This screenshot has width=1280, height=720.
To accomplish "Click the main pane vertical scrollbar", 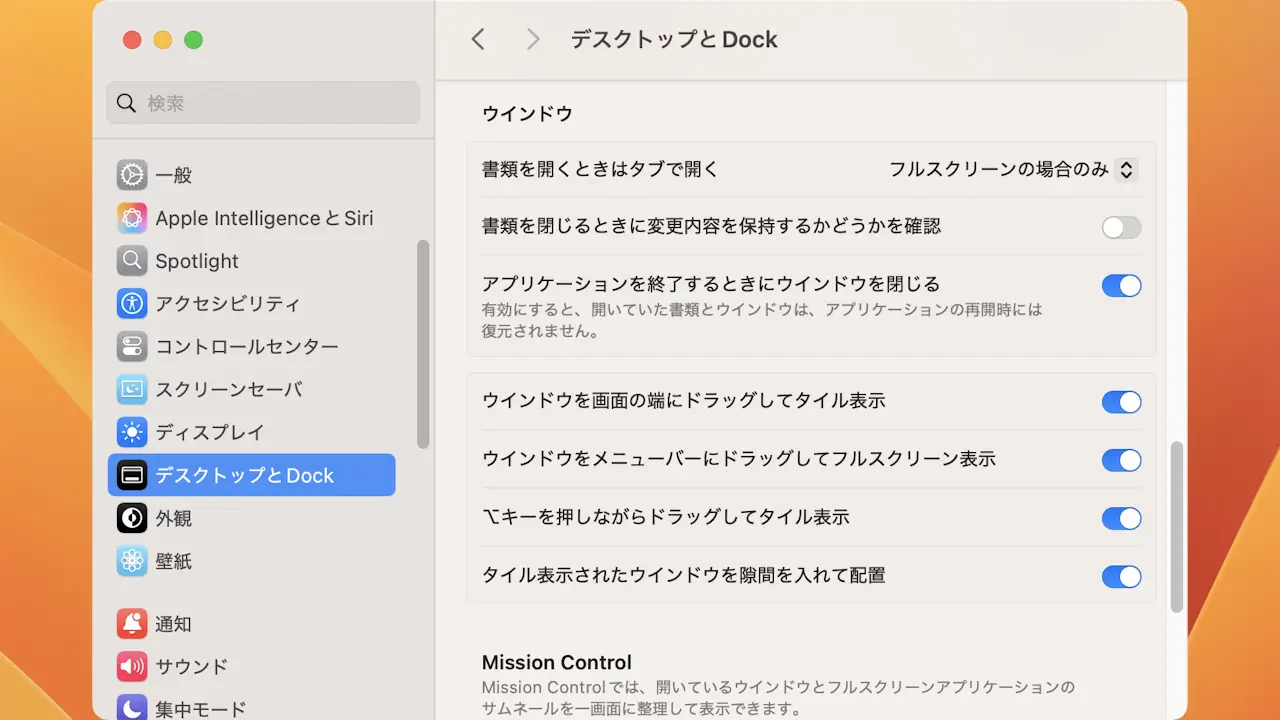I will click(x=1177, y=526).
